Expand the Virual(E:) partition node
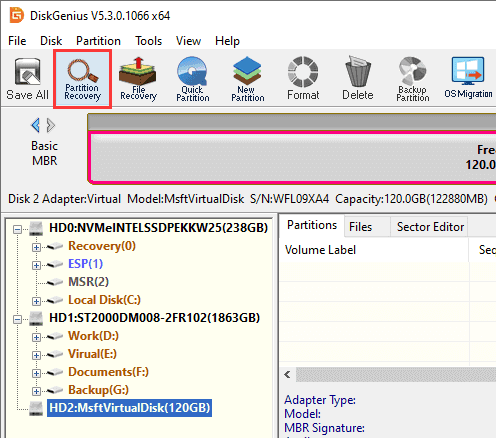Image resolution: width=496 pixels, height=438 pixels. [x=36, y=355]
